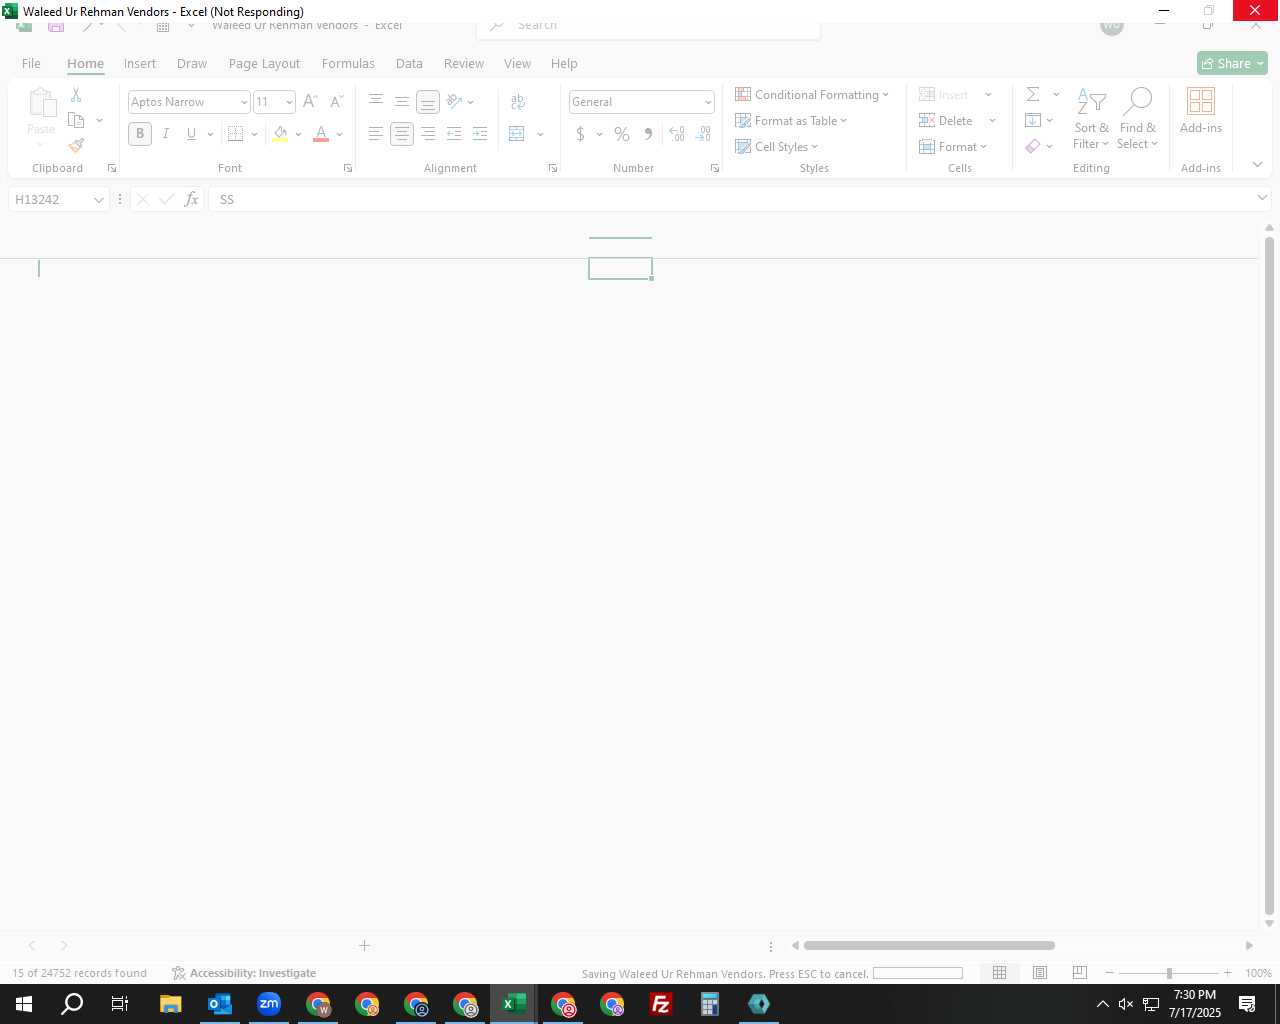
Task: Open the Conditional Formatting dropdown
Action: pyautogui.click(x=812, y=95)
